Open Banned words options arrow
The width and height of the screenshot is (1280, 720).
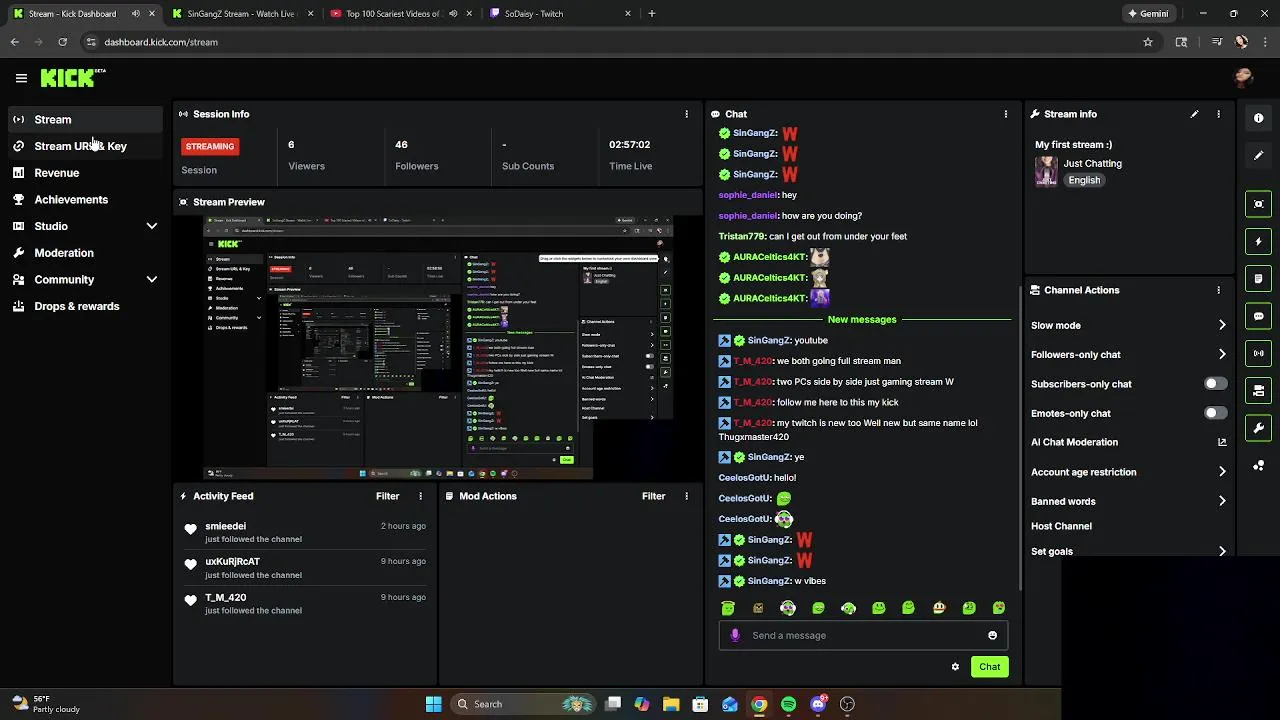pyautogui.click(x=1222, y=501)
